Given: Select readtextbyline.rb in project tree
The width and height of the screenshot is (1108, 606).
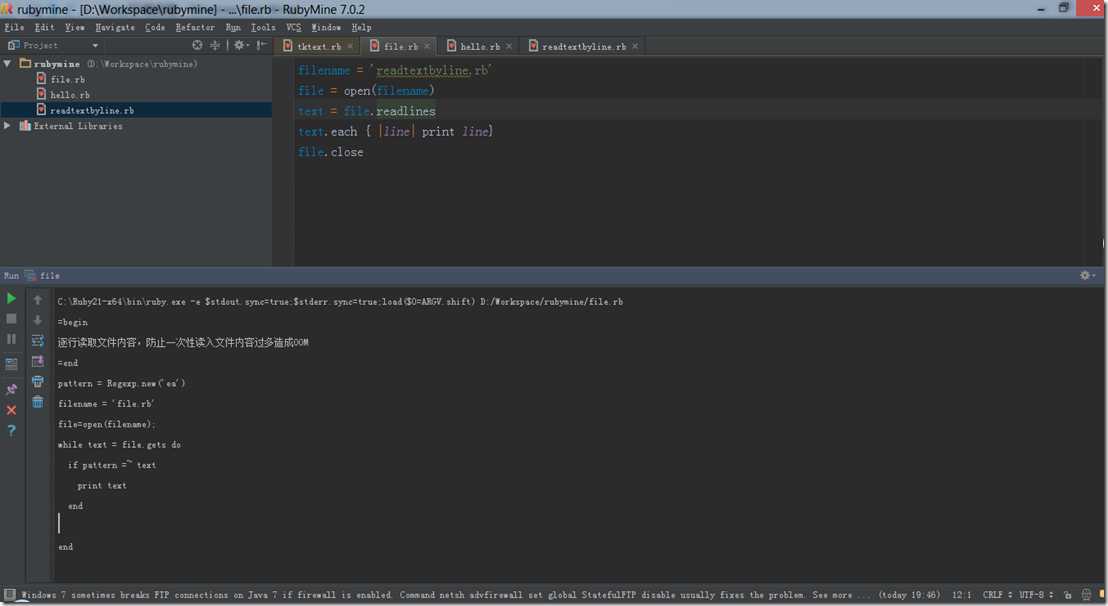Looking at the screenshot, I should [91, 110].
